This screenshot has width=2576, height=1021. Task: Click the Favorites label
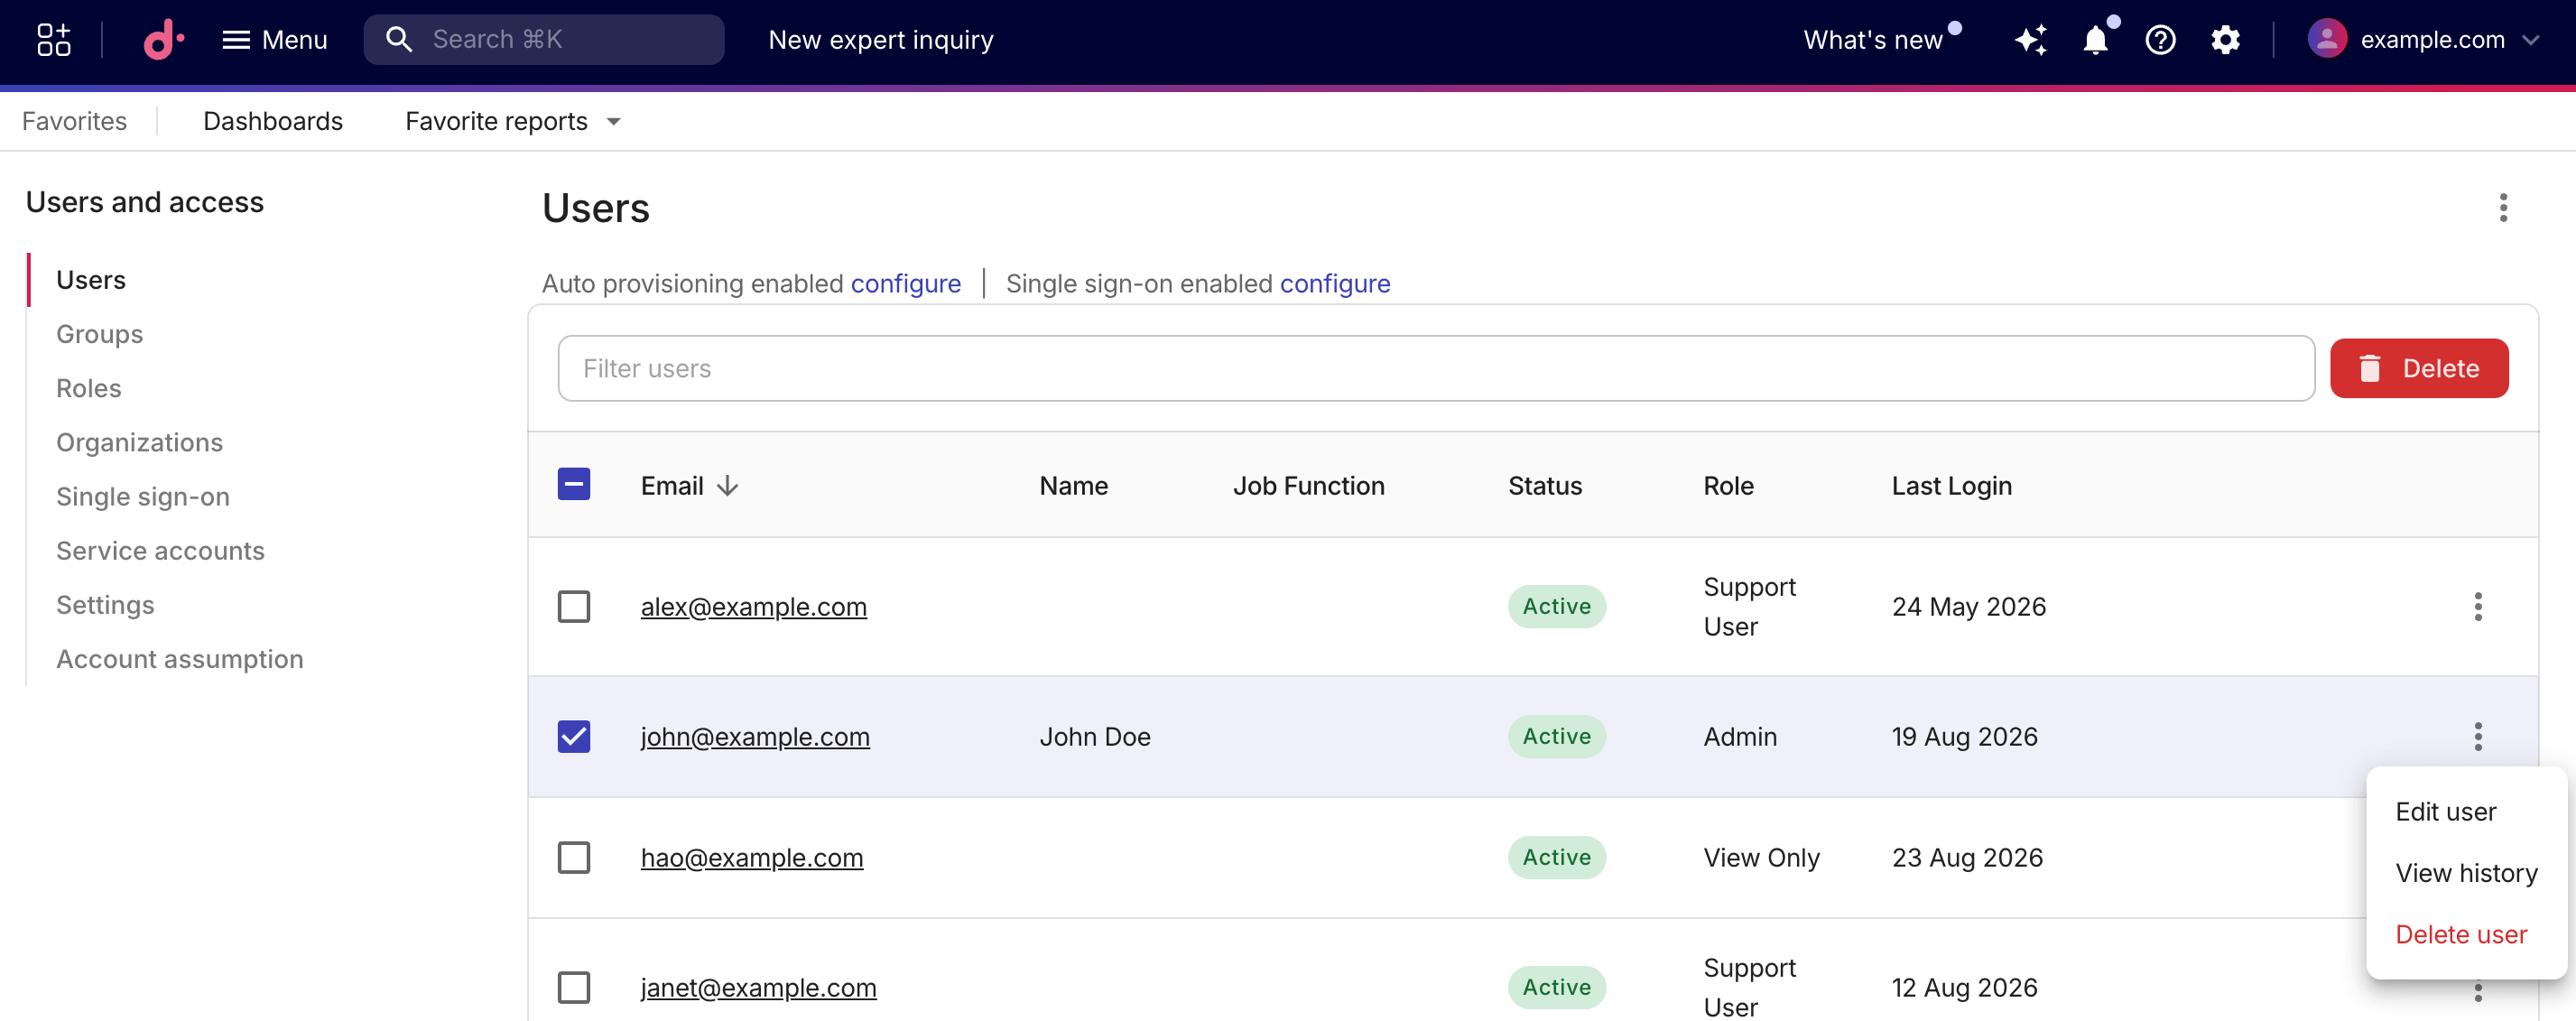(74, 121)
